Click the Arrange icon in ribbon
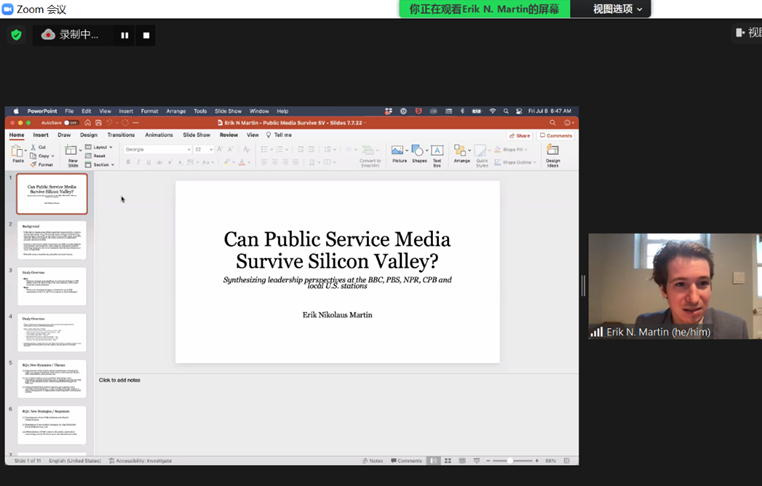 click(461, 152)
